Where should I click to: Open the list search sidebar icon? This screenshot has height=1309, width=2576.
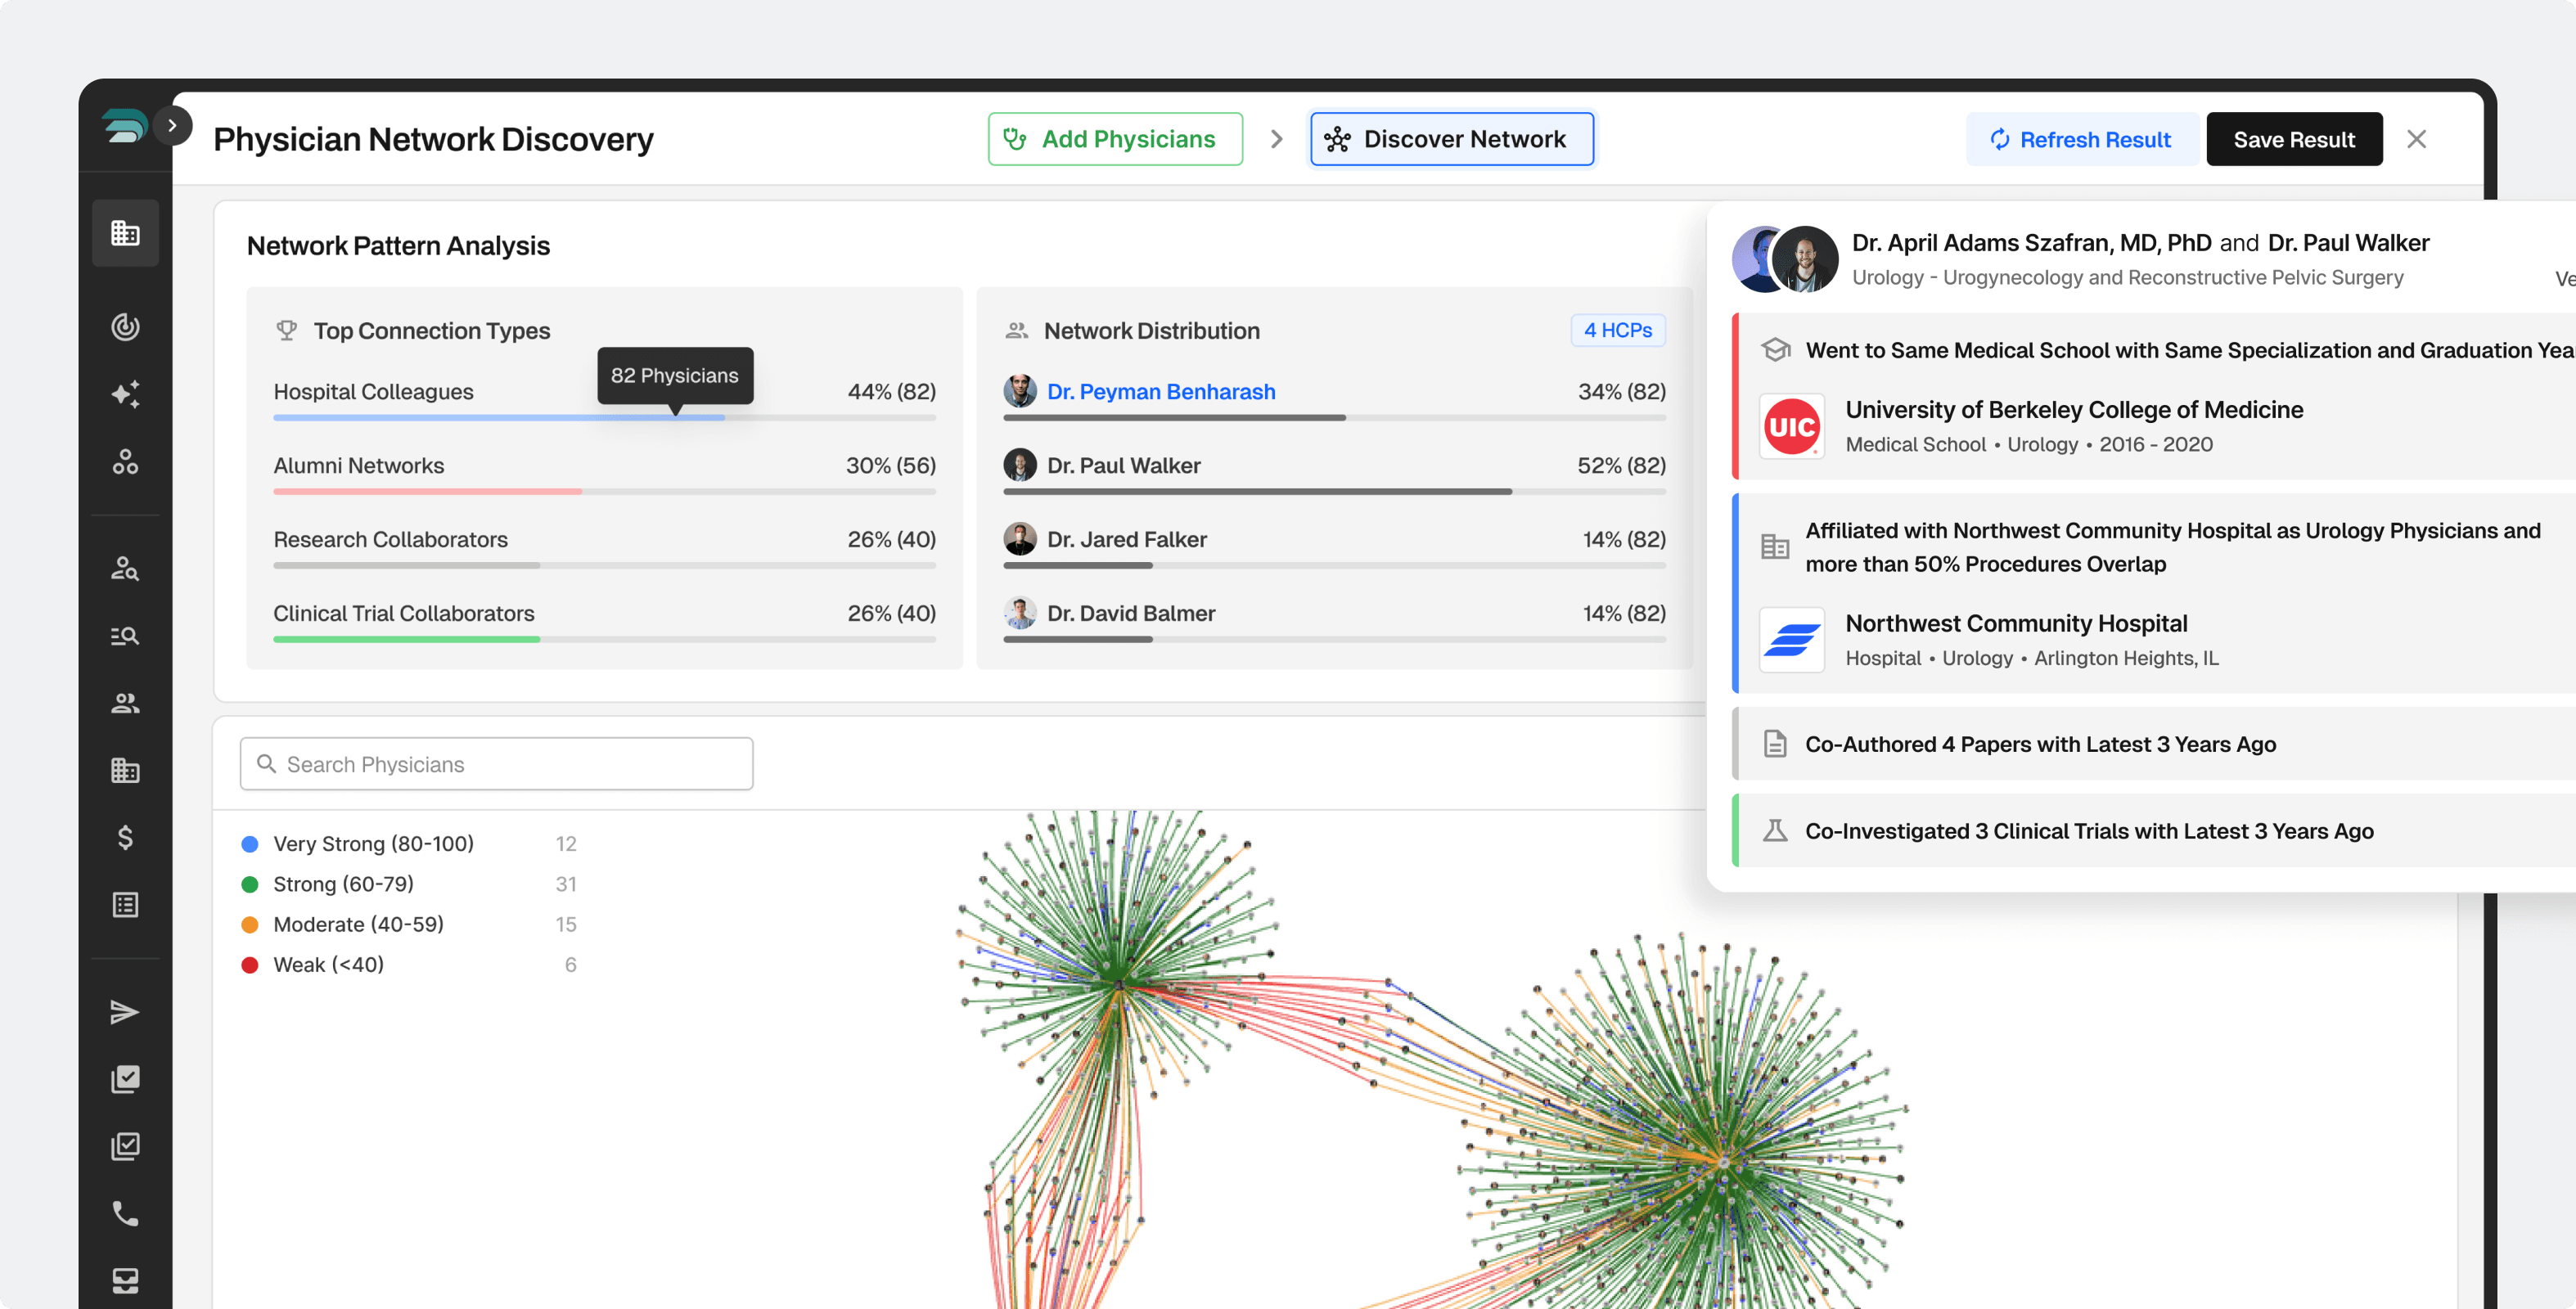click(125, 635)
